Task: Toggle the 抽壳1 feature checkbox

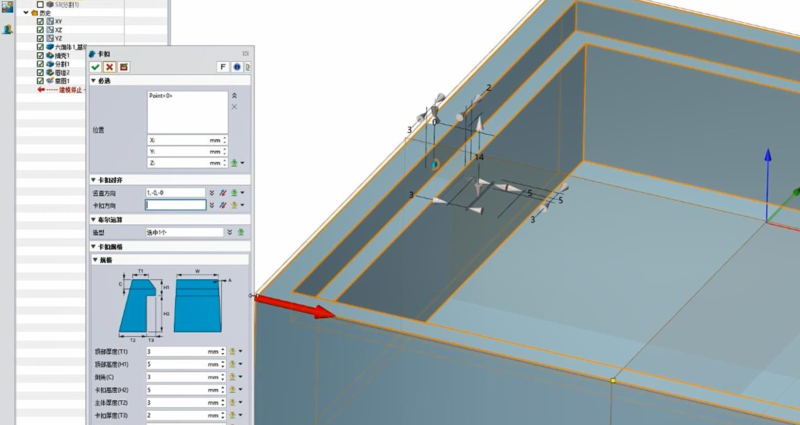Action: point(40,55)
